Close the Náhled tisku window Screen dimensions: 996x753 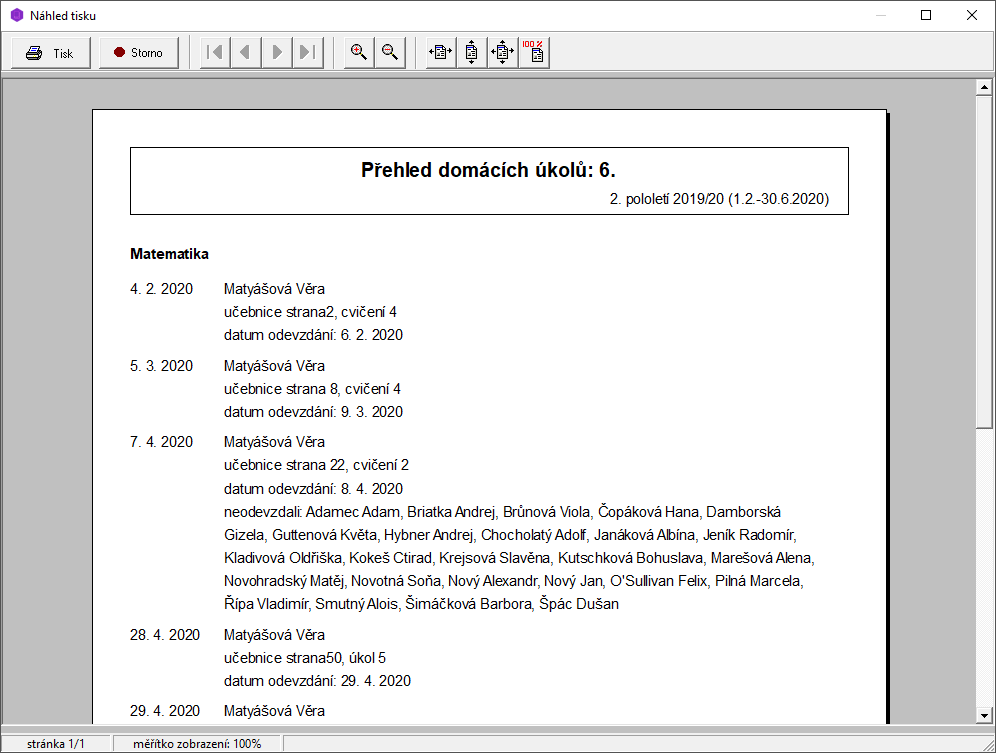[972, 15]
